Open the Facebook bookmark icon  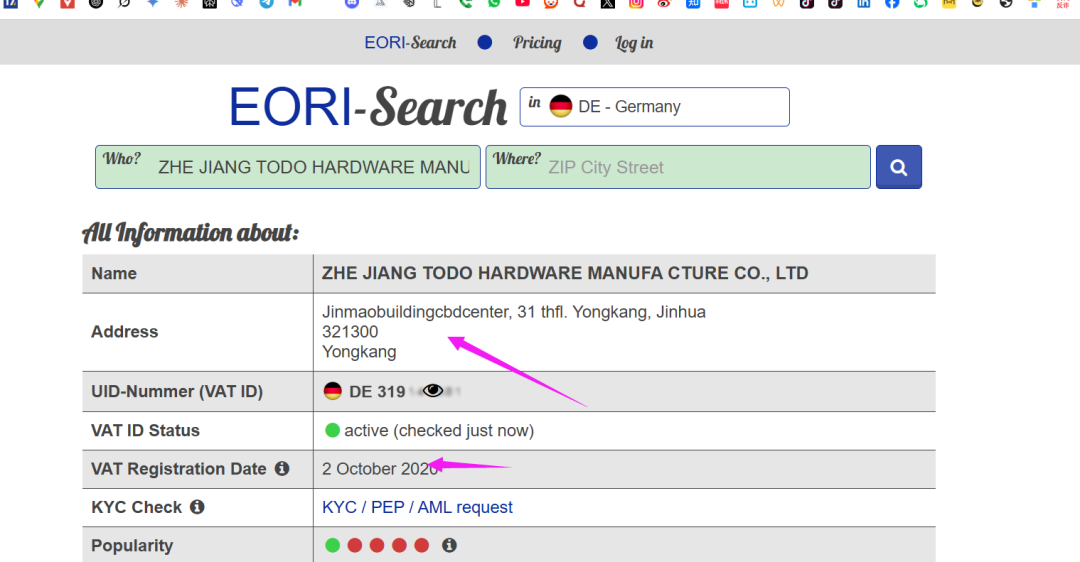tap(892, 3)
